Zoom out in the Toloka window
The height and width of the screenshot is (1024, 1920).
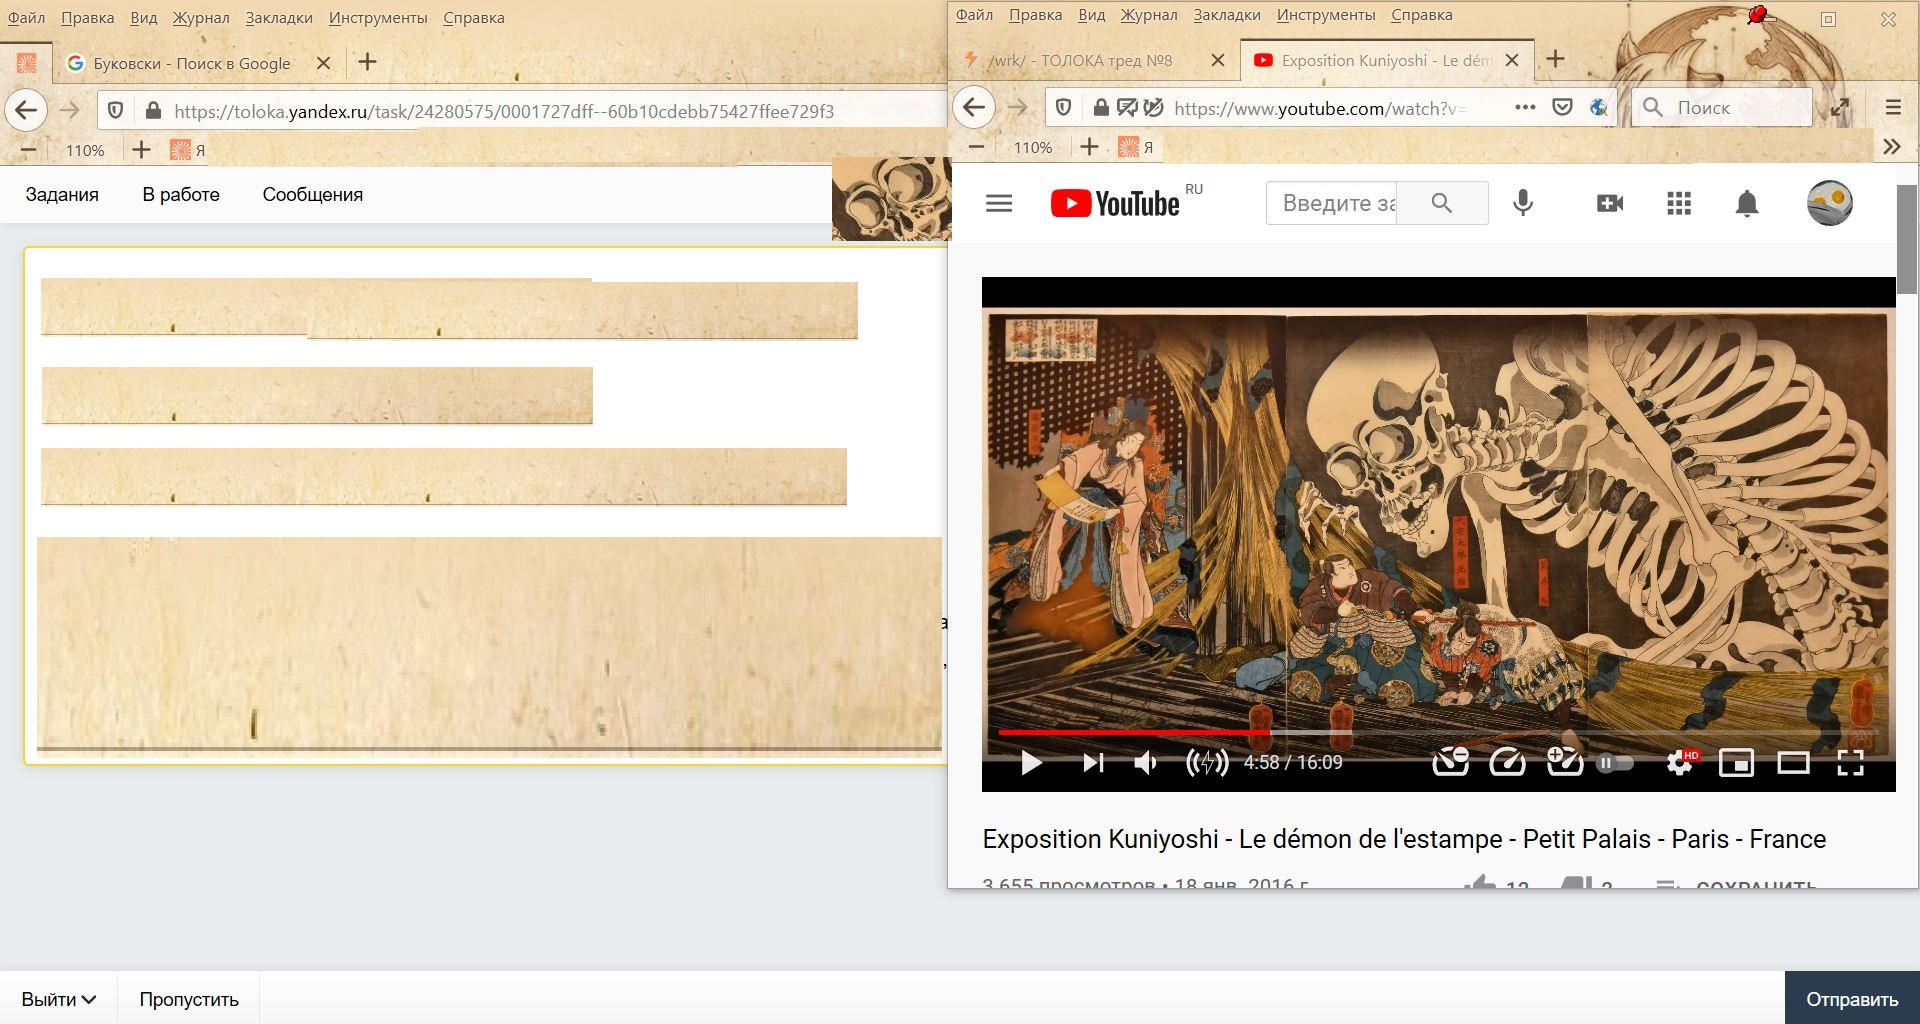pyautogui.click(x=28, y=150)
